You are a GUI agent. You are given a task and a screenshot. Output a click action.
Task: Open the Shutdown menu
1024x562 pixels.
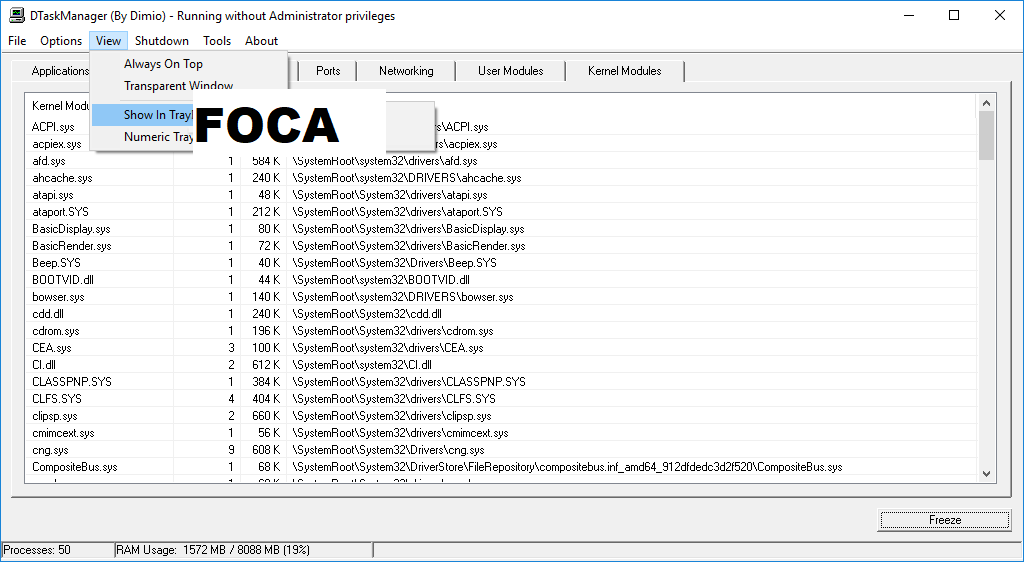click(162, 40)
